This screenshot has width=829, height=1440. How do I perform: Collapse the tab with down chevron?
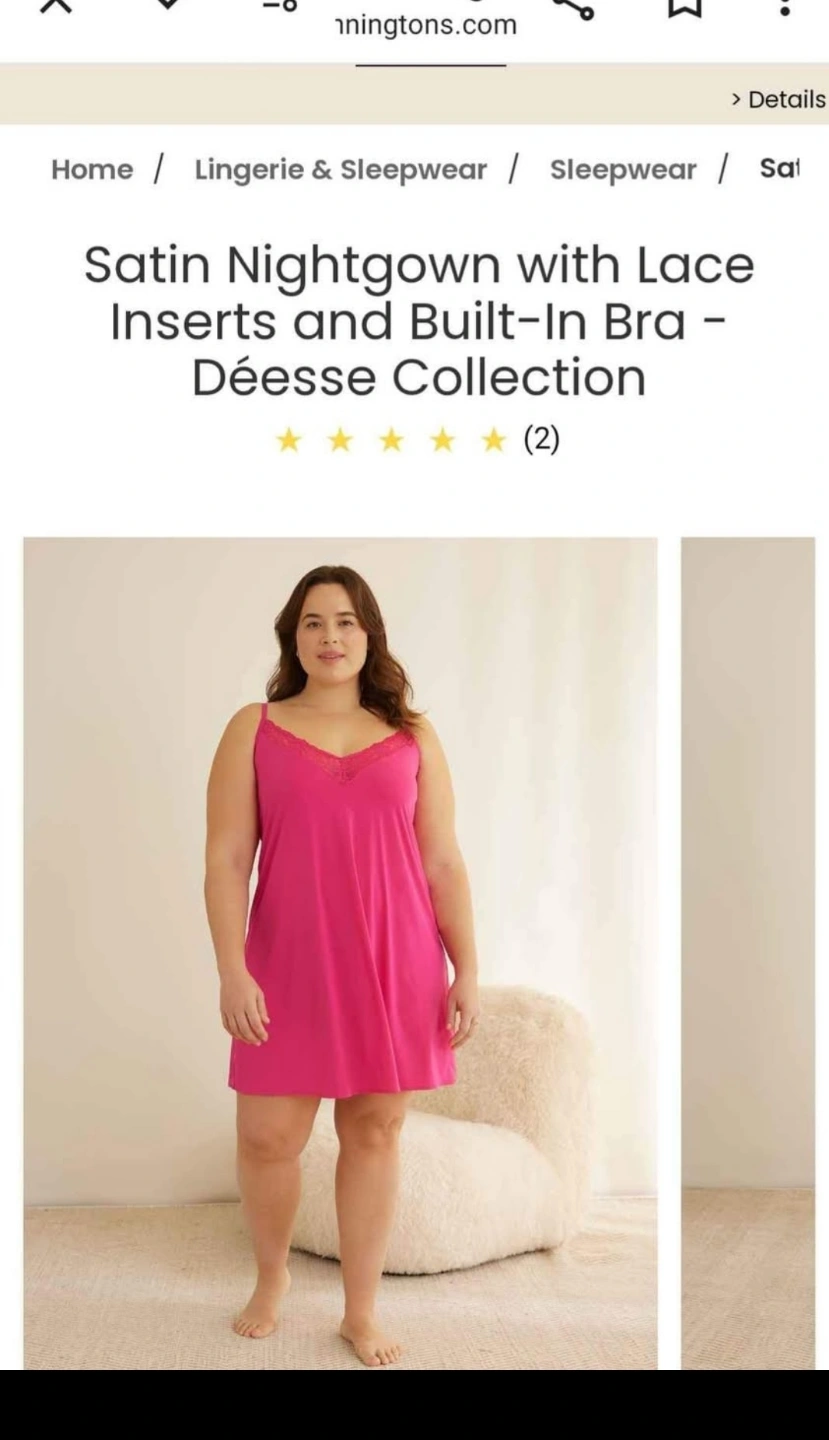168,3
